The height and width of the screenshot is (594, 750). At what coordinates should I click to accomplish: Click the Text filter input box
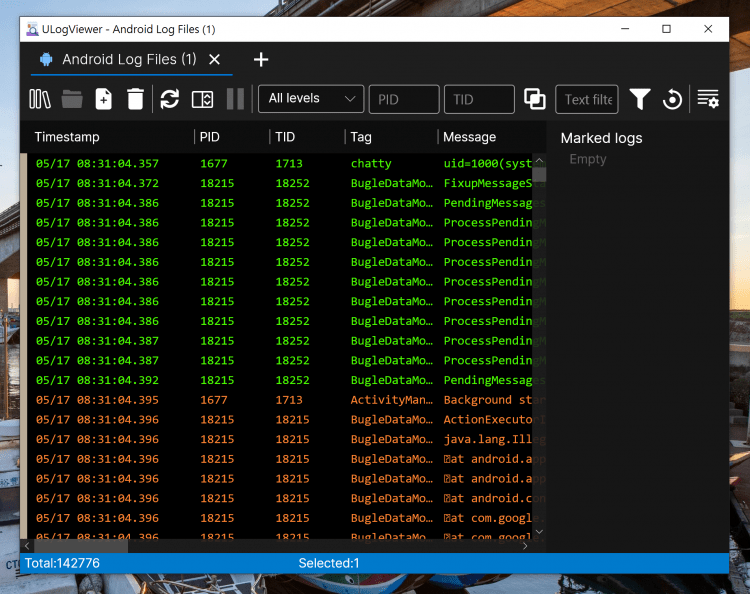click(x=587, y=99)
